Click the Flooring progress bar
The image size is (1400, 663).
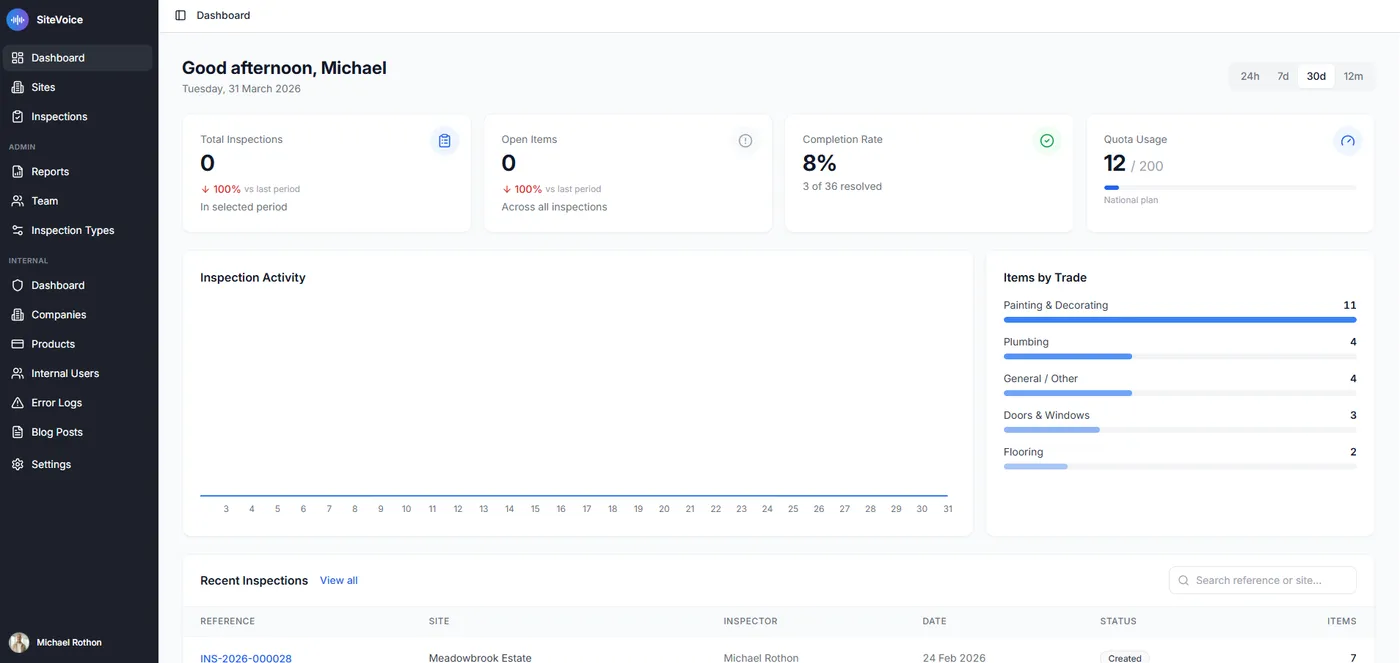click(x=1180, y=466)
